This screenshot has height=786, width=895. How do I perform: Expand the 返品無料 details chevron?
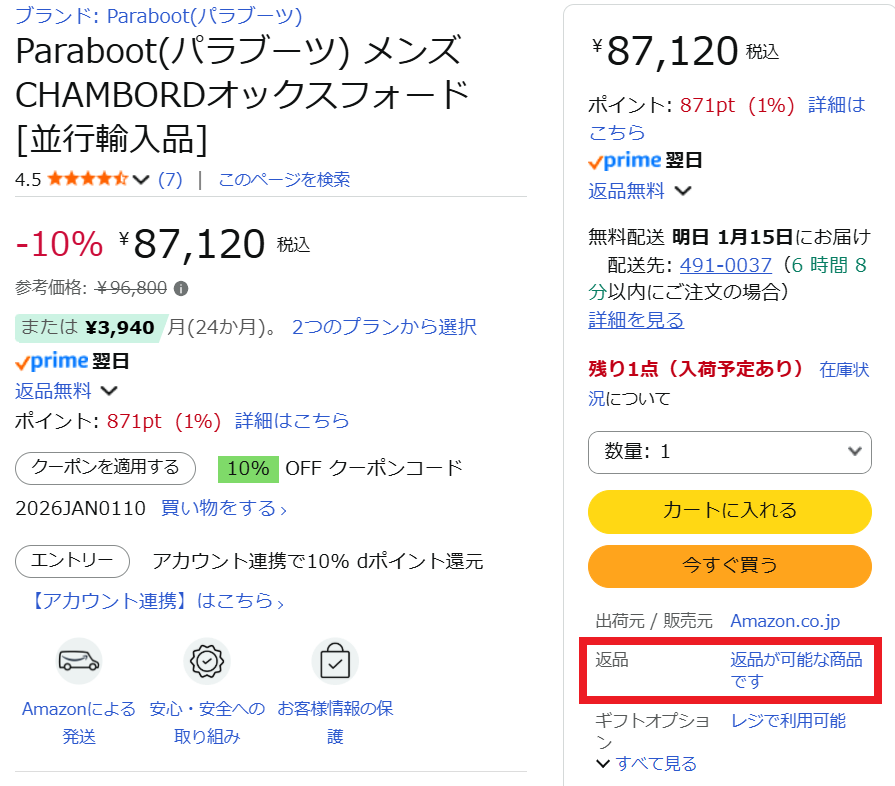click(x=107, y=391)
